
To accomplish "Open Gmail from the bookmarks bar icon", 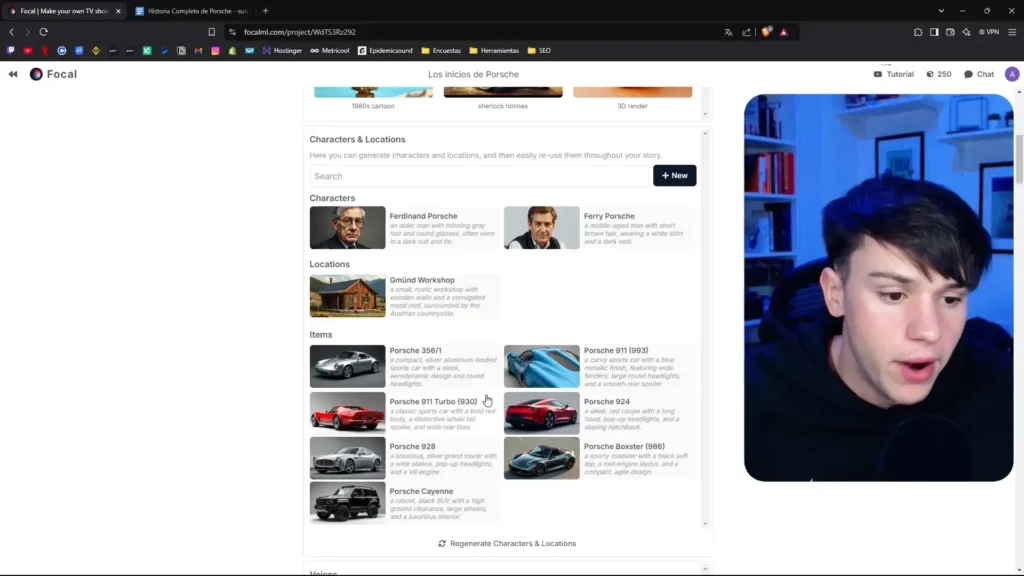I will 199,50.
